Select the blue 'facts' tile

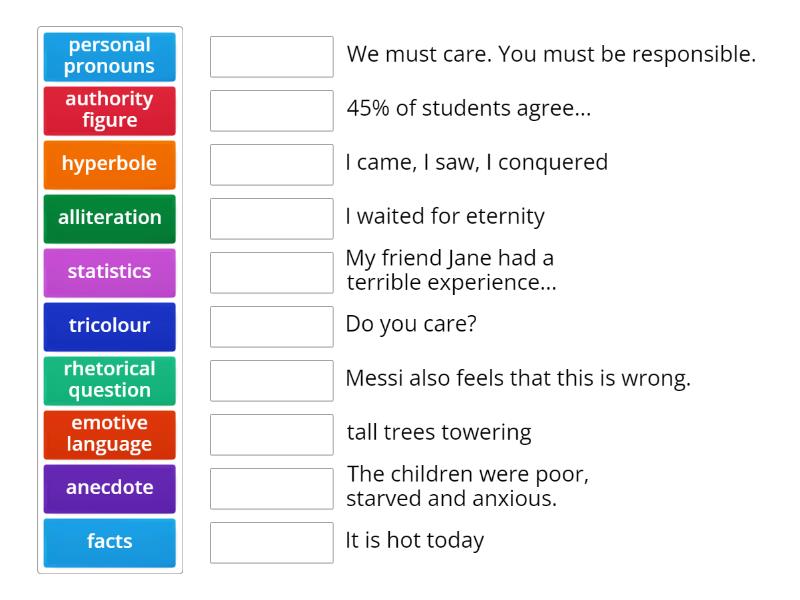109,542
